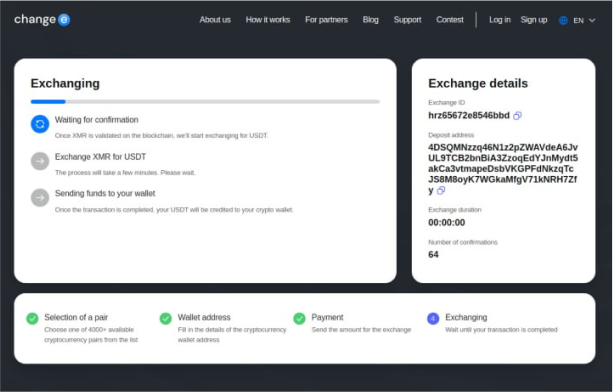
Task: Click the Exchange duration label
Action: (455, 209)
